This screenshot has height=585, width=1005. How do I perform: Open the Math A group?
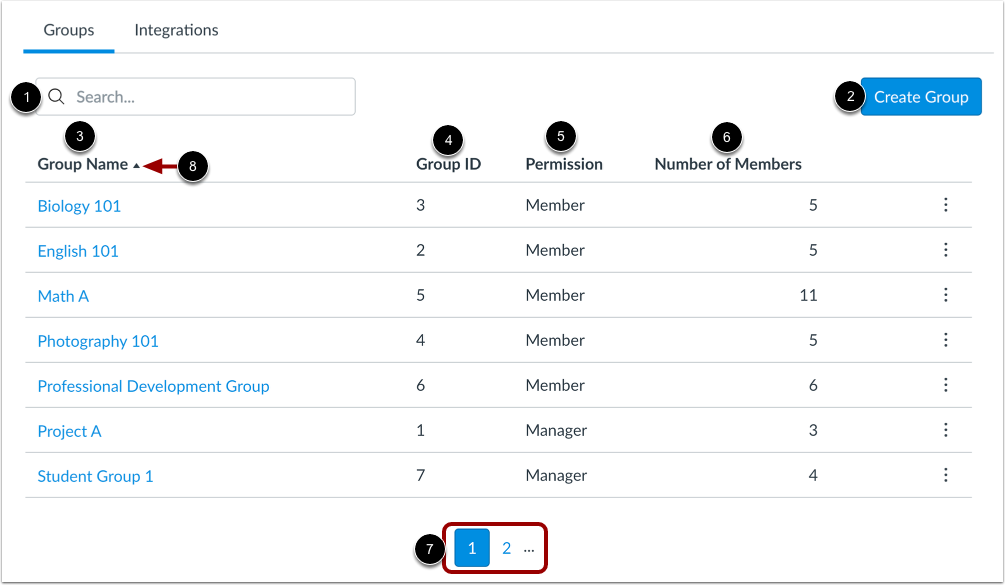63,295
